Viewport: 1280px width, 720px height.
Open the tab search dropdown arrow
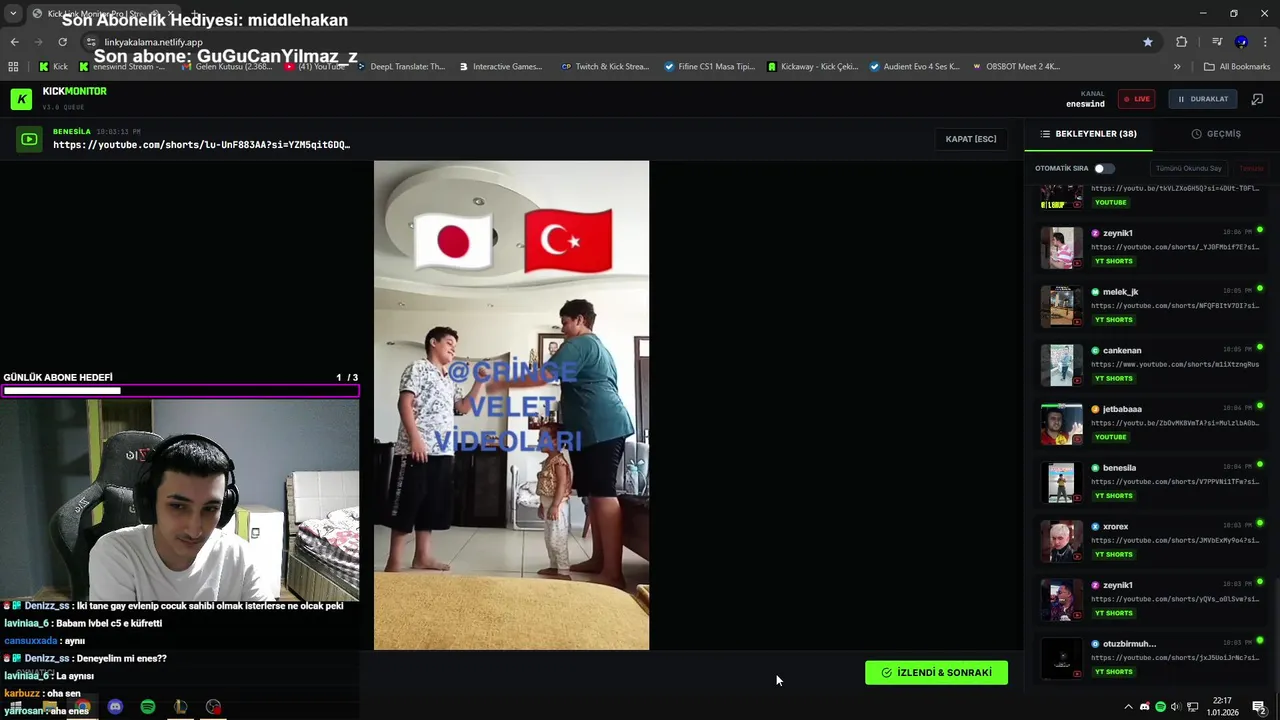[13, 13]
